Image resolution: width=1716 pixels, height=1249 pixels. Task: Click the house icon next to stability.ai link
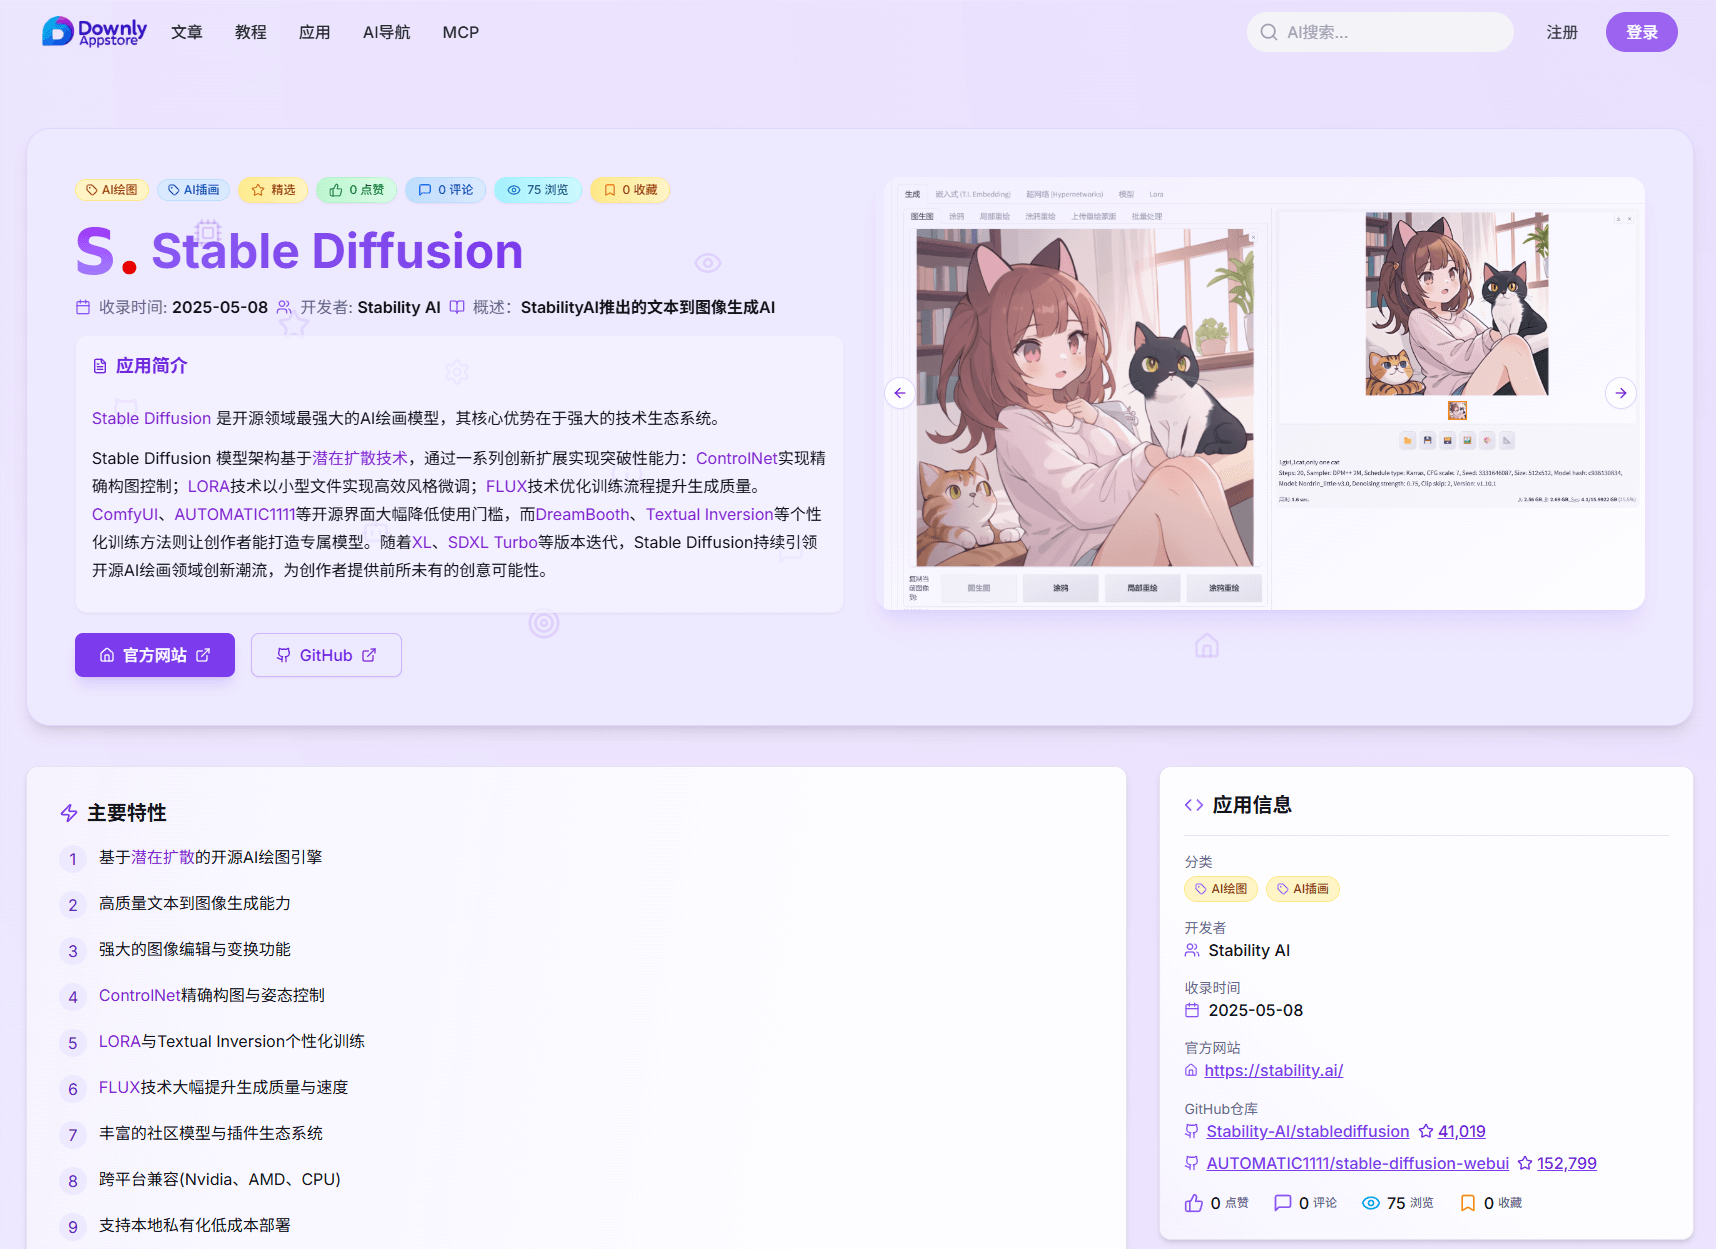click(1191, 1070)
